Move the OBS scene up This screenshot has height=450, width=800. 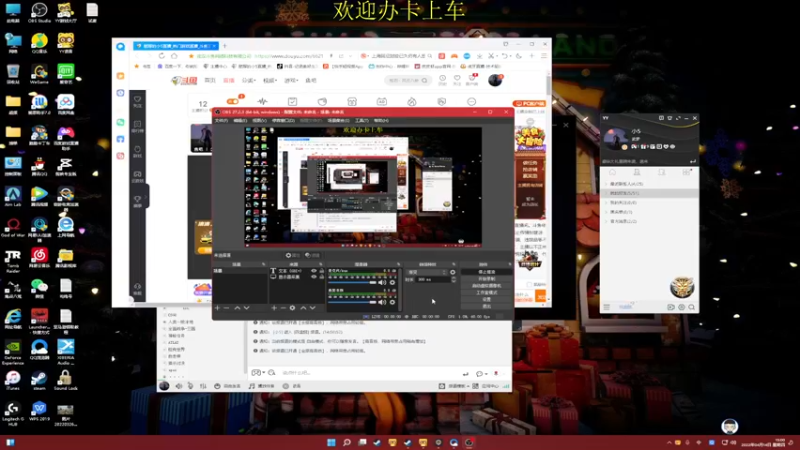[x=237, y=308]
